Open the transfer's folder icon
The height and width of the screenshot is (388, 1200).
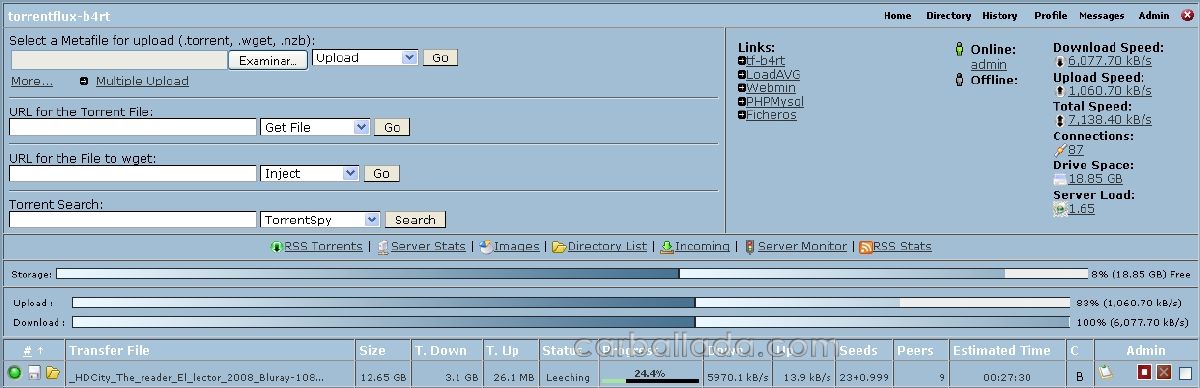point(53,373)
